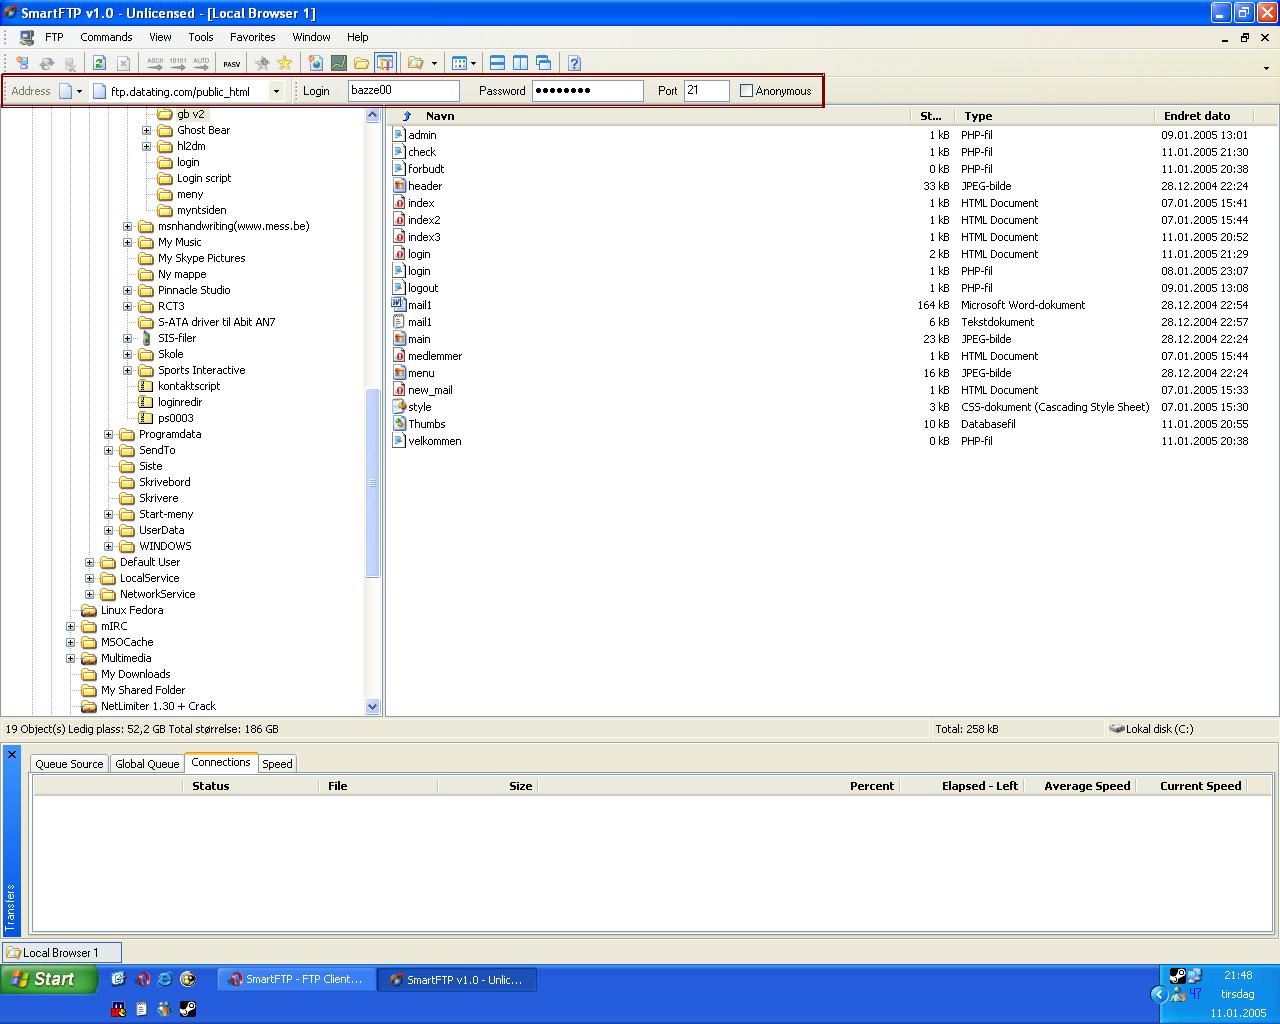This screenshot has height=1024, width=1280.
Task: Open help with the question mark icon
Action: coord(574,63)
